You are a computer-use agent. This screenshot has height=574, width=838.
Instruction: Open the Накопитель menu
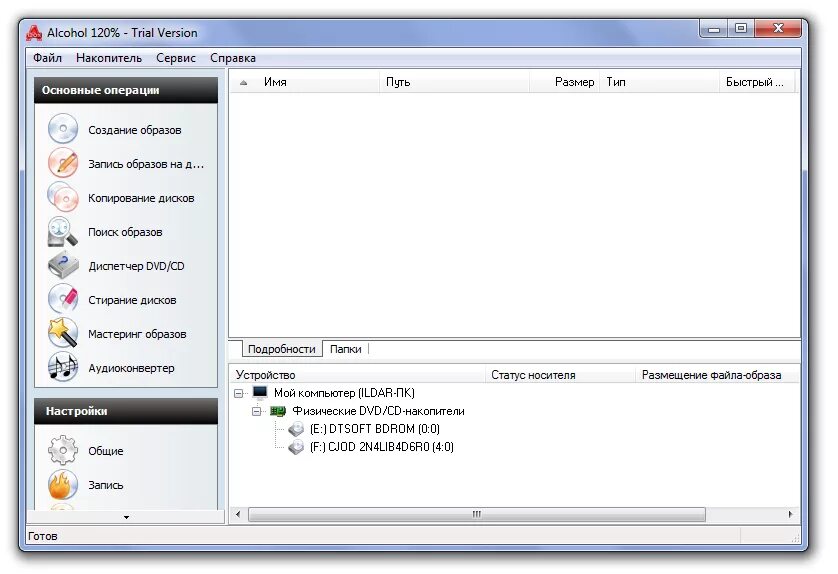coord(109,58)
